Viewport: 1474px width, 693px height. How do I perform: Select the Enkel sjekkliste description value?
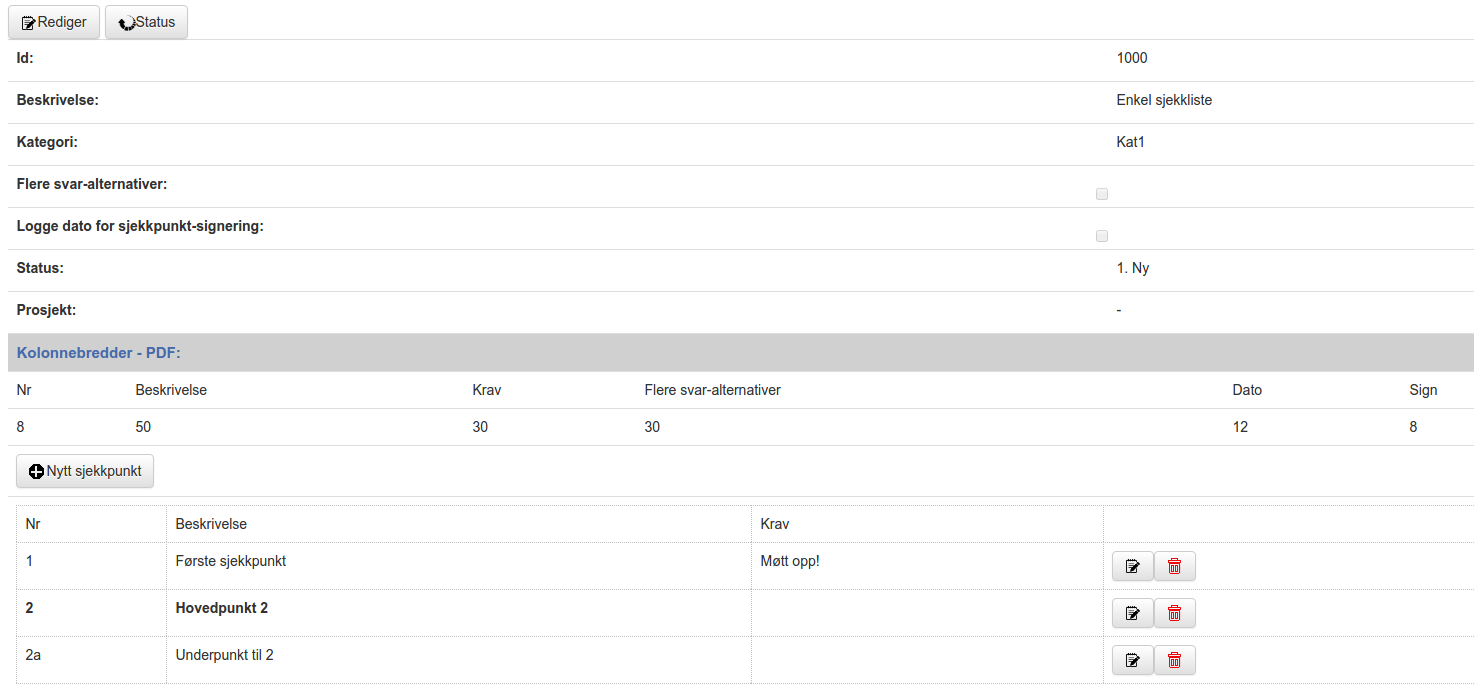[x=1164, y=100]
